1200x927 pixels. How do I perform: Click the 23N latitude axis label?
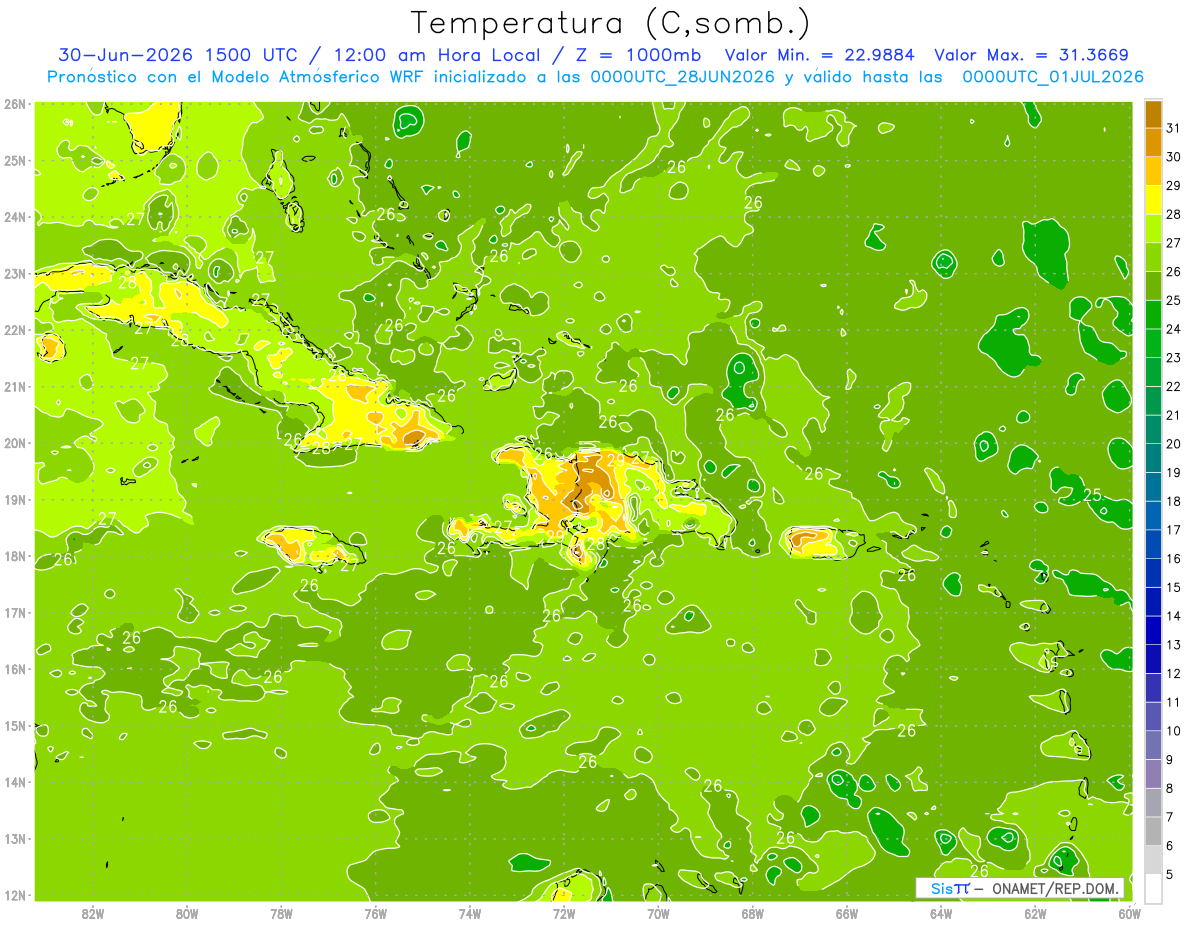(x=15, y=273)
